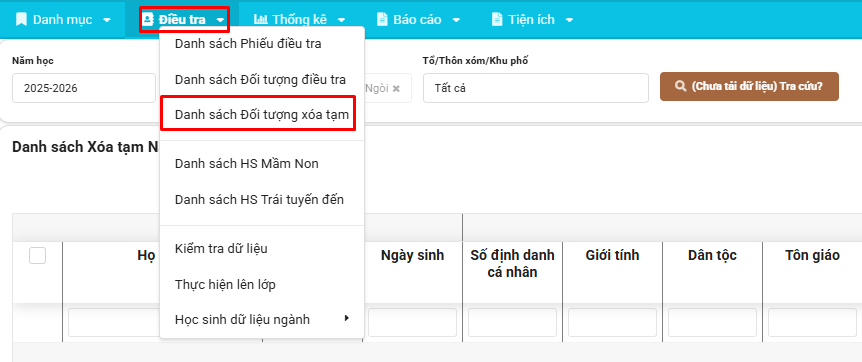Image resolution: width=862 pixels, height=362 pixels.
Task: Expand the Thống kê dropdown arrow
Action: (341, 20)
